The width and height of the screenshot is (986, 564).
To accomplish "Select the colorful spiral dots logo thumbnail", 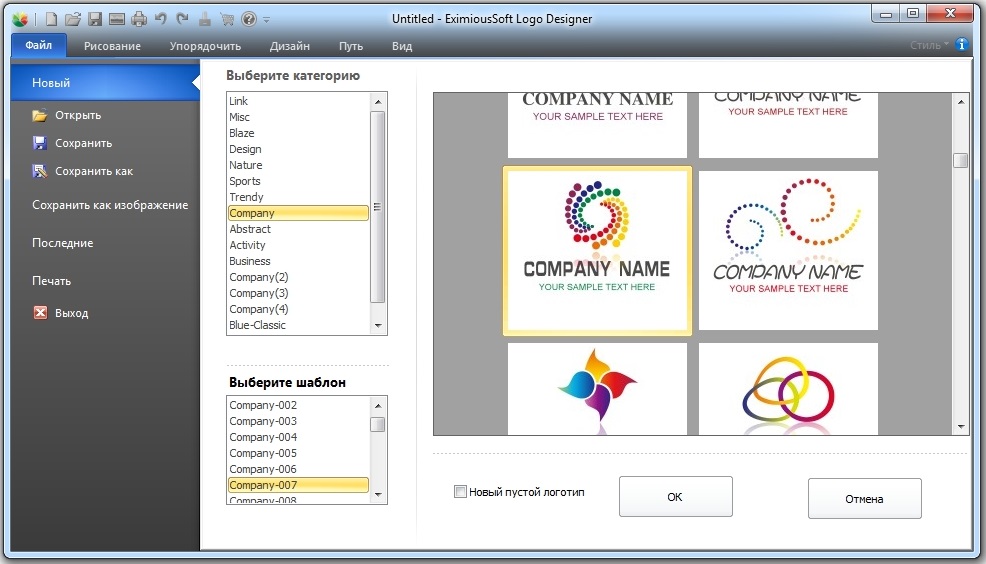I will point(597,250).
